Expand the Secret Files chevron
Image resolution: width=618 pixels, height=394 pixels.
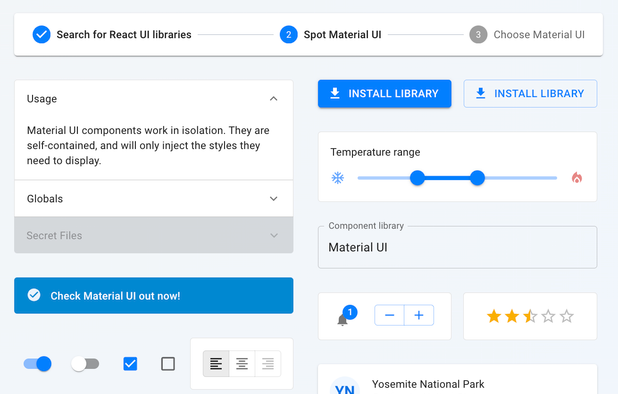pos(274,235)
